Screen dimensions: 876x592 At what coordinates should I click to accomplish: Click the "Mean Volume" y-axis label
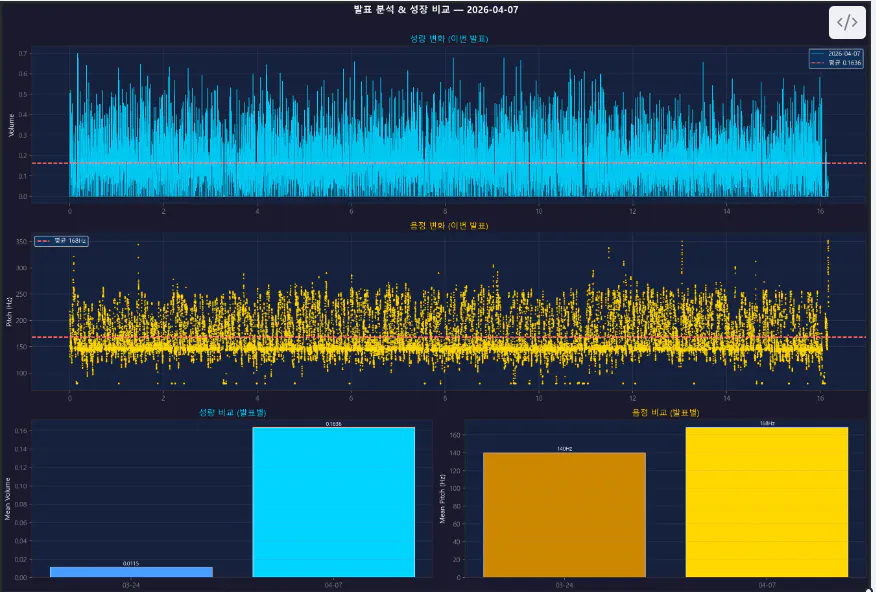9,498
